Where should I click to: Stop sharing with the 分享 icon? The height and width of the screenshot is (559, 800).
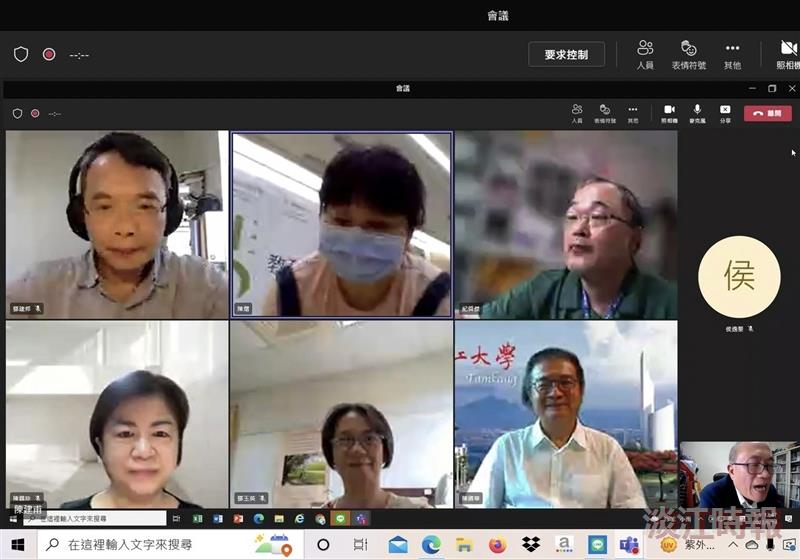click(725, 113)
